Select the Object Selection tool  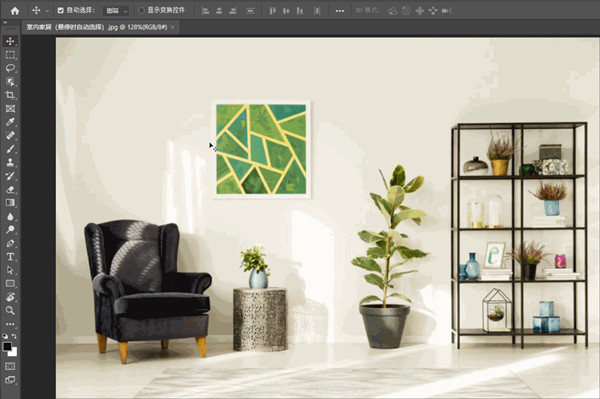click(10, 81)
